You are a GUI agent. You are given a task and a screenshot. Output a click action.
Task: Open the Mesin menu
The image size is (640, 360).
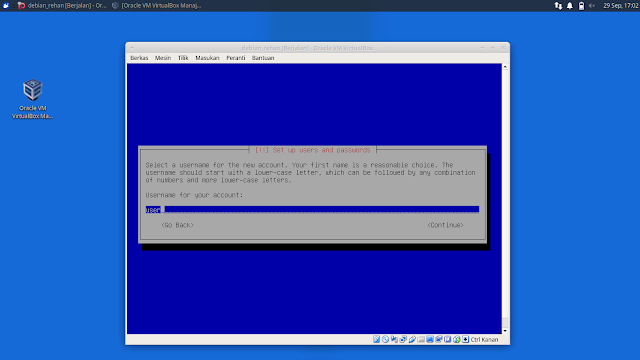(163, 58)
